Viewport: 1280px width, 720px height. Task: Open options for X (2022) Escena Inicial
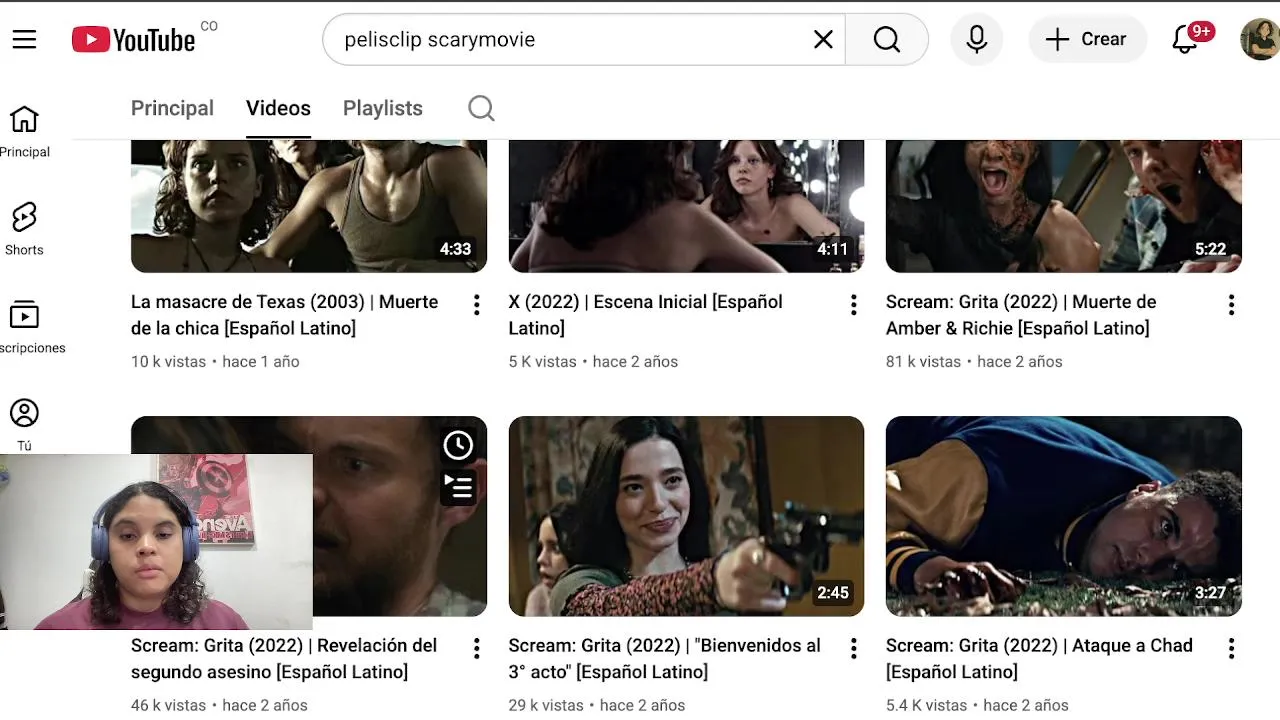[854, 305]
